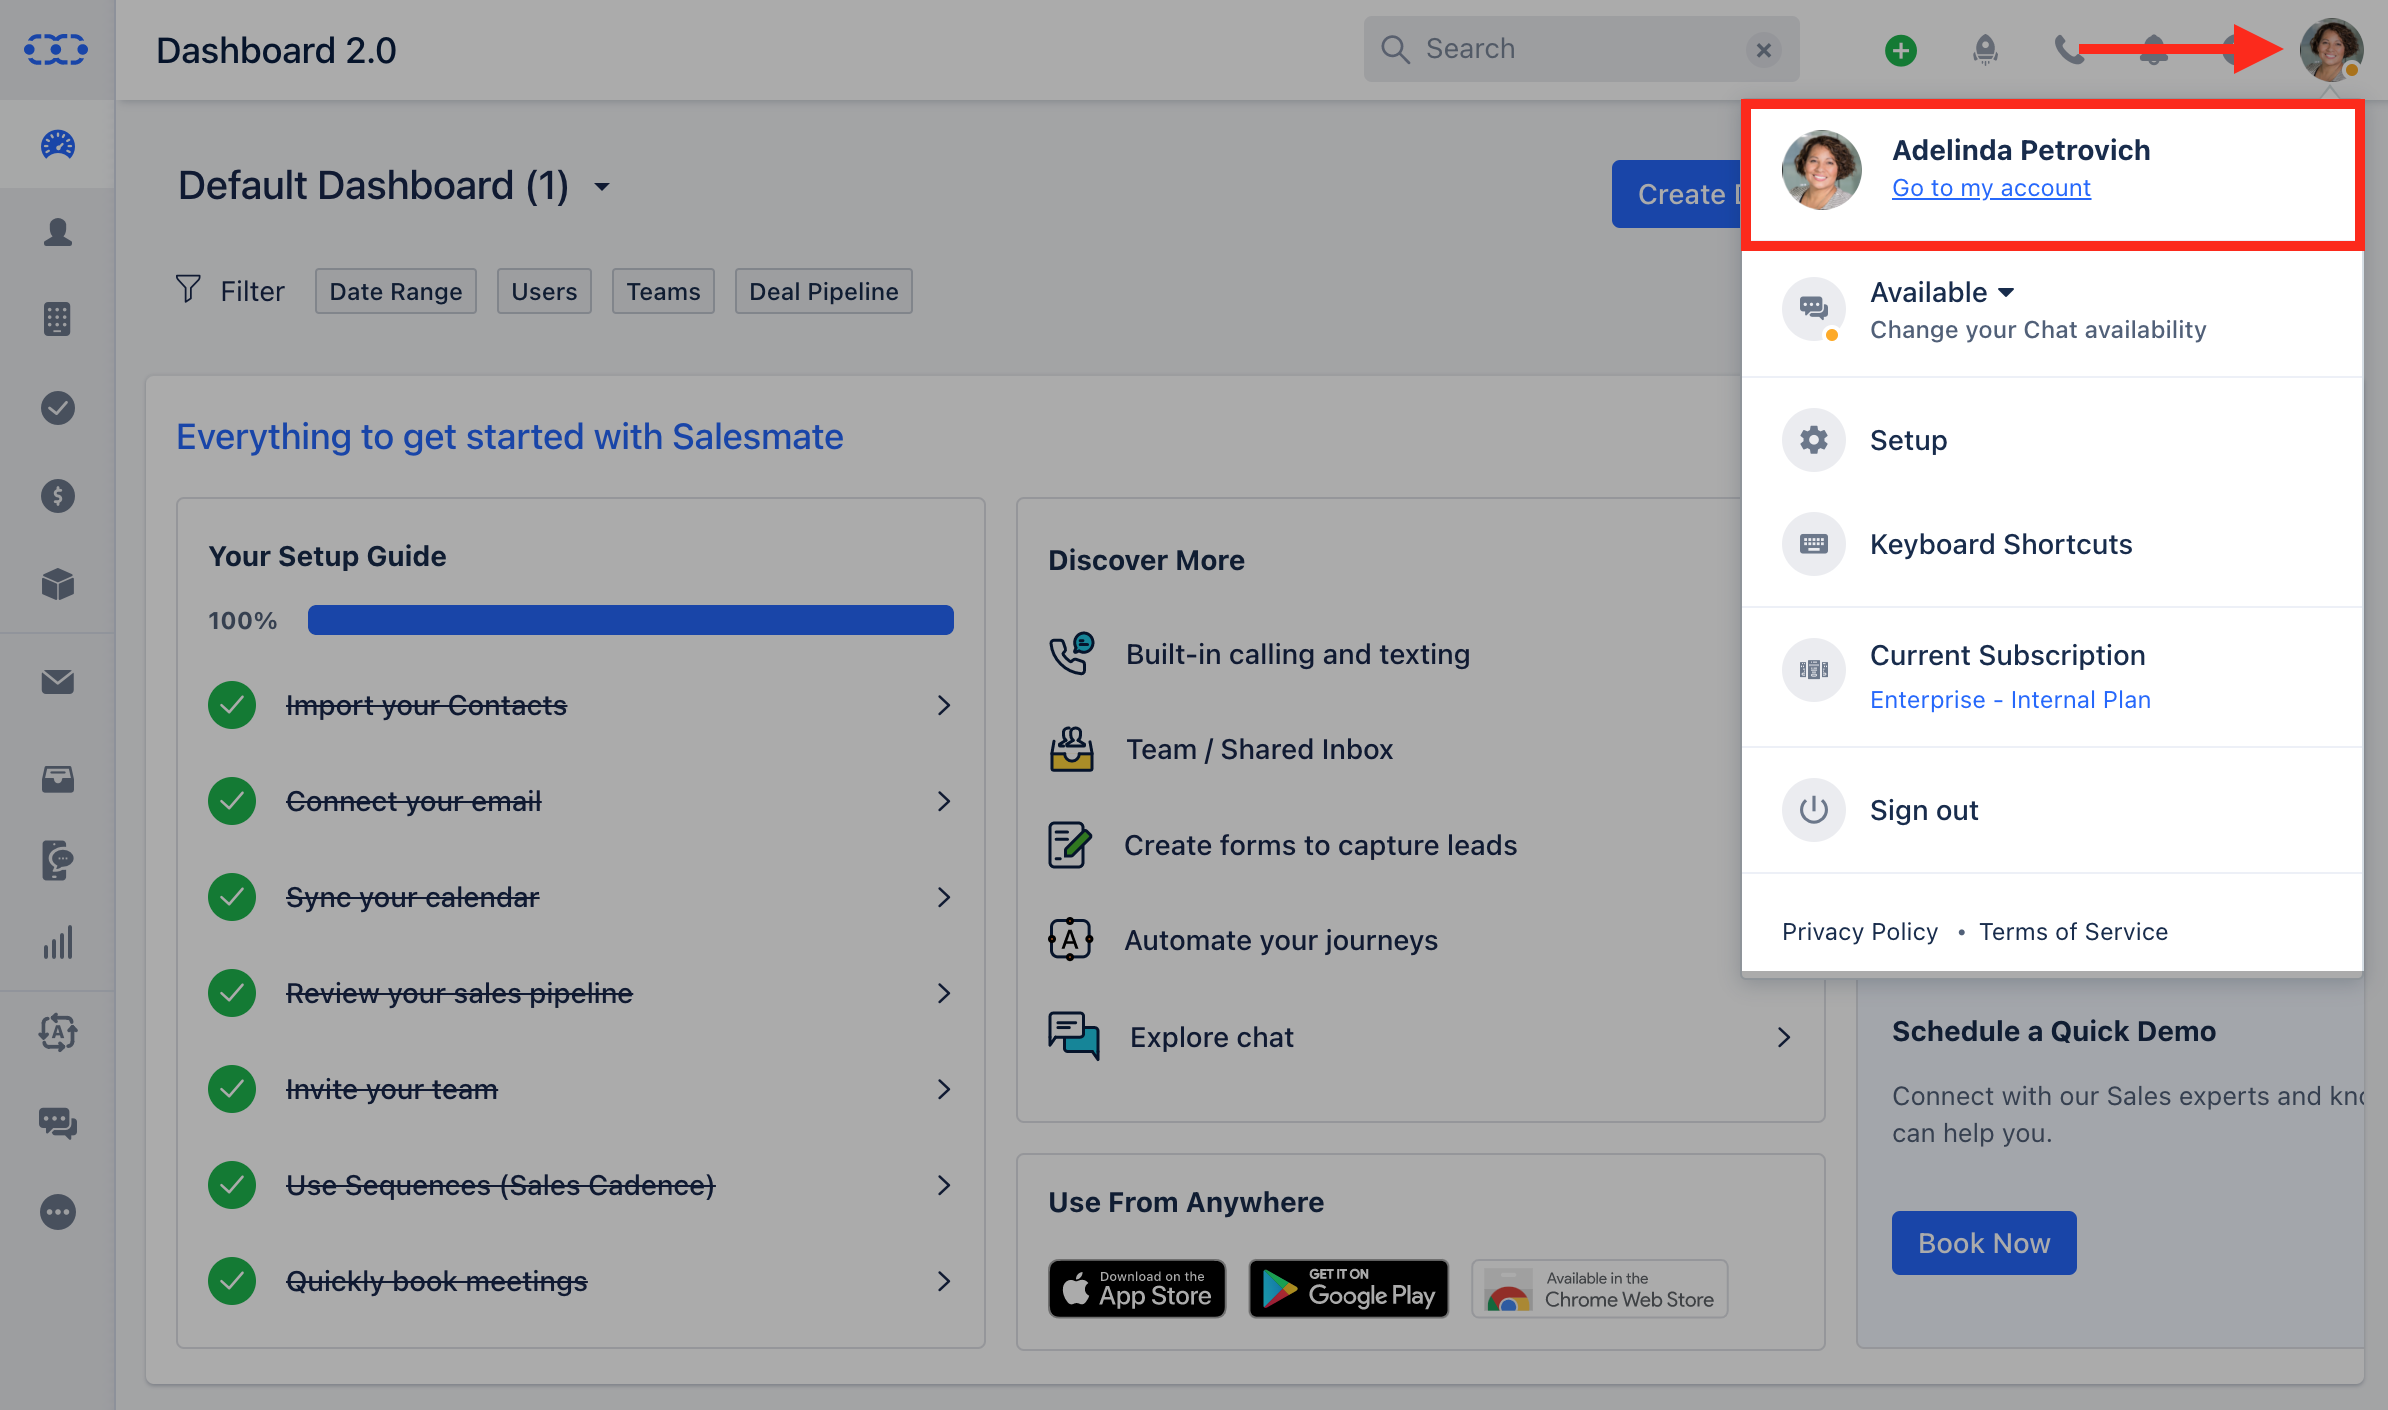Expand Use Sequences chevron
2388x1410 pixels.
[943, 1185]
